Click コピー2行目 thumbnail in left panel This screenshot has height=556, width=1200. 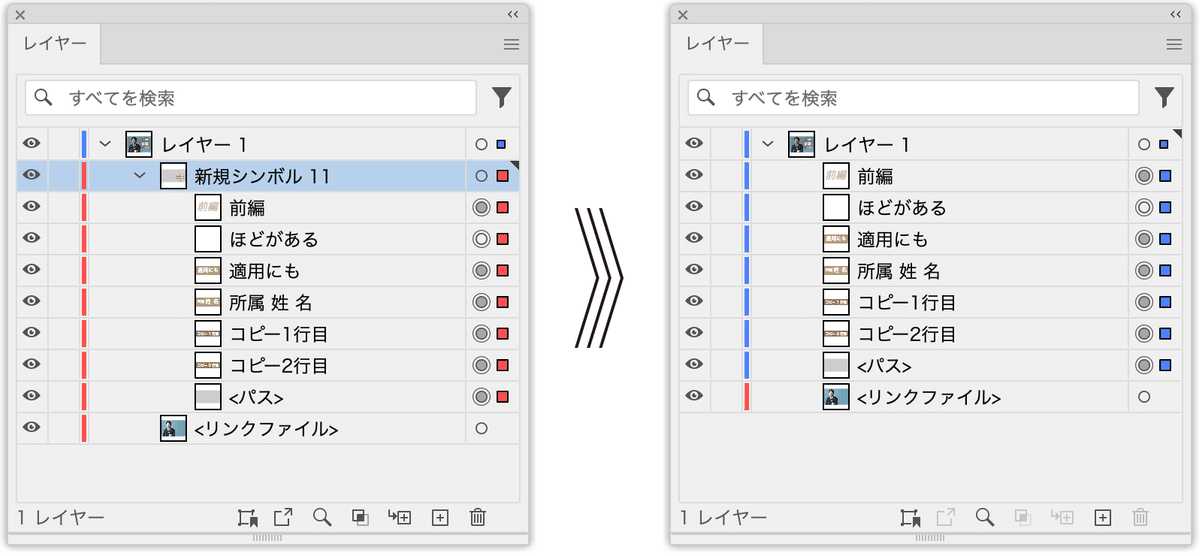coord(208,365)
